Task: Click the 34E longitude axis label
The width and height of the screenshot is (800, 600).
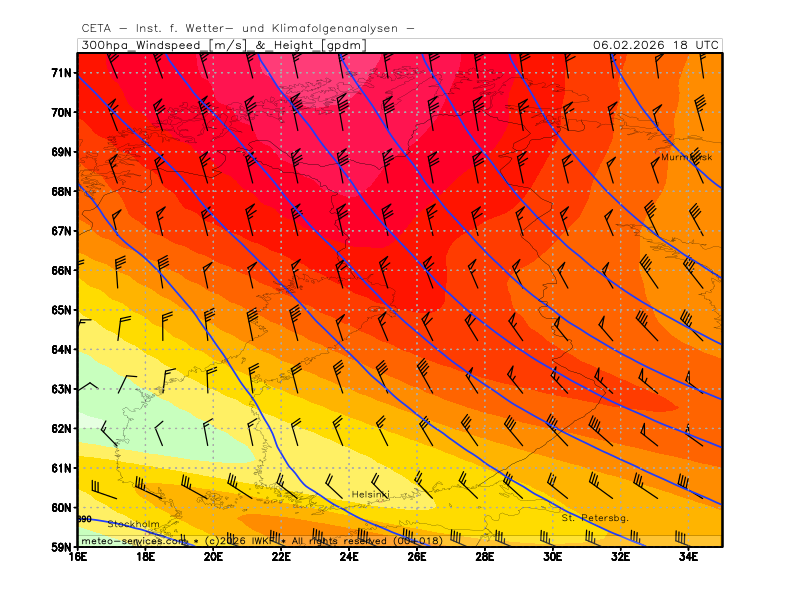Action: [688, 557]
